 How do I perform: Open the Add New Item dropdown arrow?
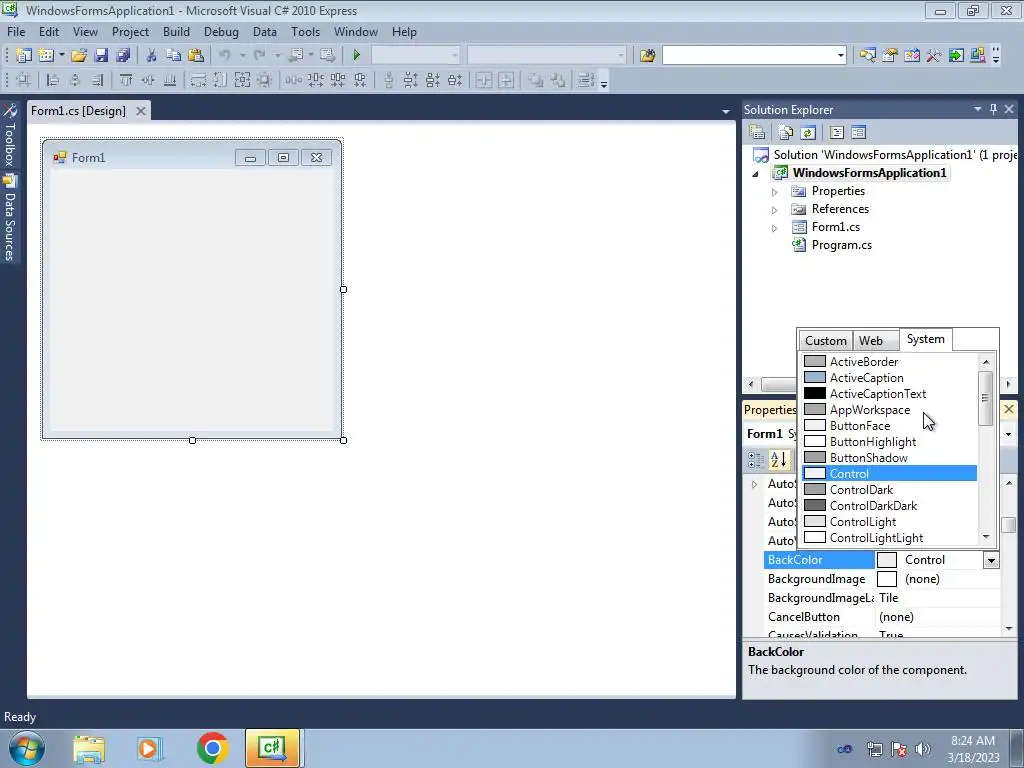(x=61, y=56)
